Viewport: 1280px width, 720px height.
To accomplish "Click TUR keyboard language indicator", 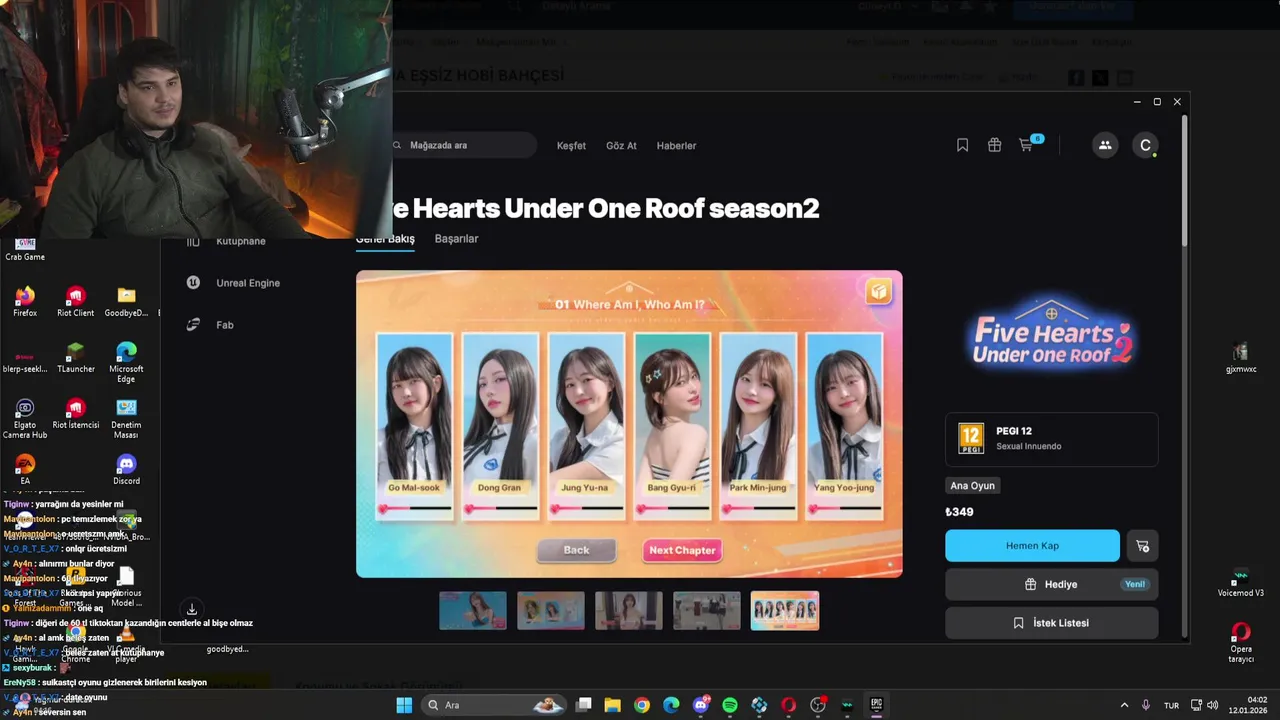I will (1171, 705).
